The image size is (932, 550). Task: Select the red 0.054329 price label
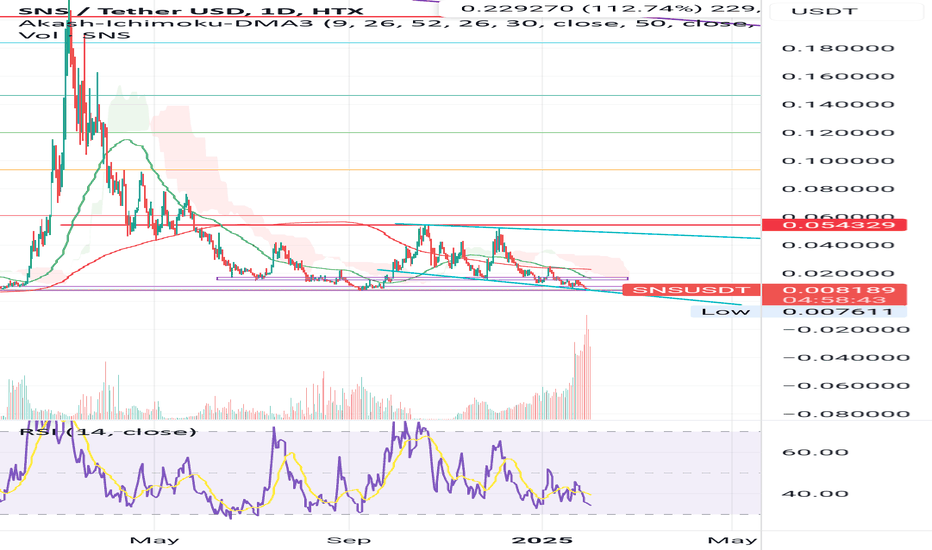(x=834, y=225)
